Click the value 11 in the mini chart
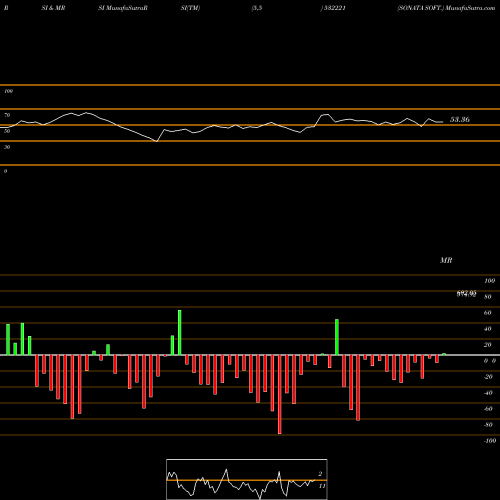 click(322, 486)
